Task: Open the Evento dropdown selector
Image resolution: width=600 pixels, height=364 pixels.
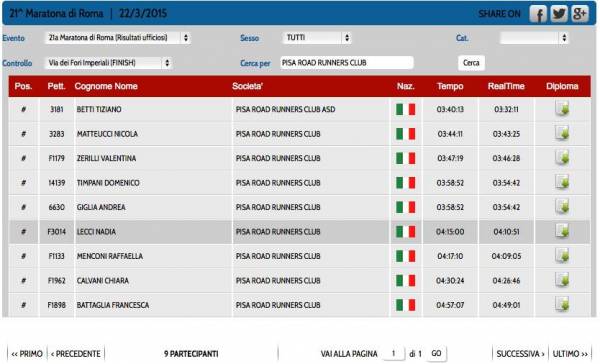Action: (118, 38)
